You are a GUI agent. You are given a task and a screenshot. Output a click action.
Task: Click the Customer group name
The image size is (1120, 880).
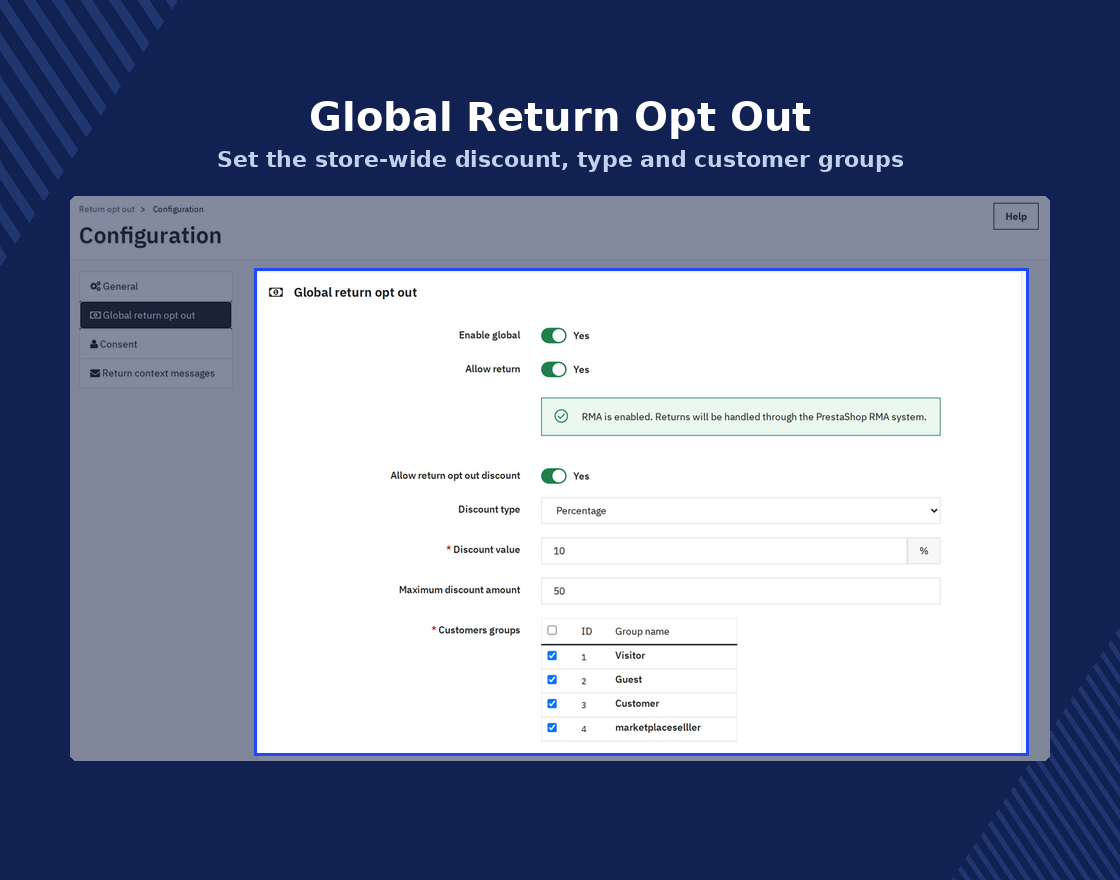click(x=637, y=704)
